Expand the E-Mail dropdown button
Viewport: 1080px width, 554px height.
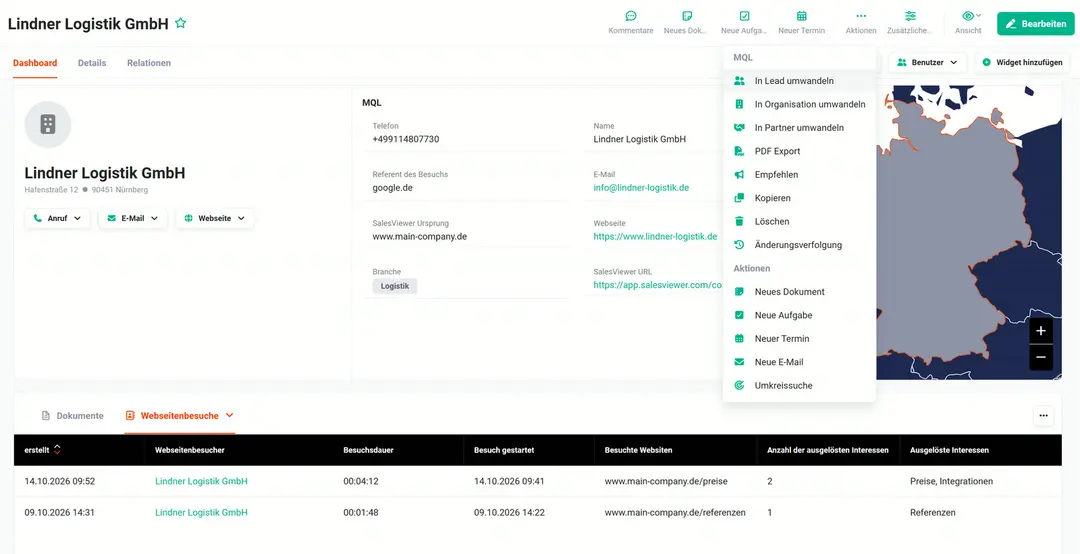click(133, 218)
